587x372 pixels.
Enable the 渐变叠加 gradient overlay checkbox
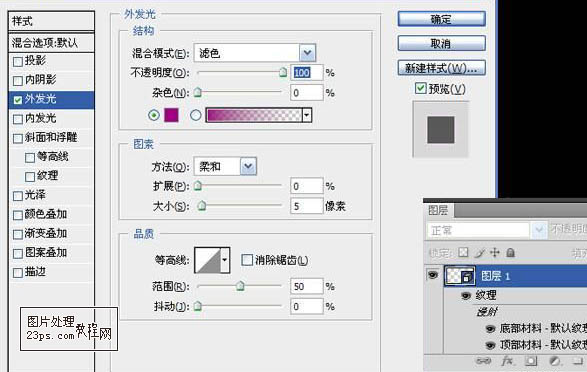click(18, 235)
